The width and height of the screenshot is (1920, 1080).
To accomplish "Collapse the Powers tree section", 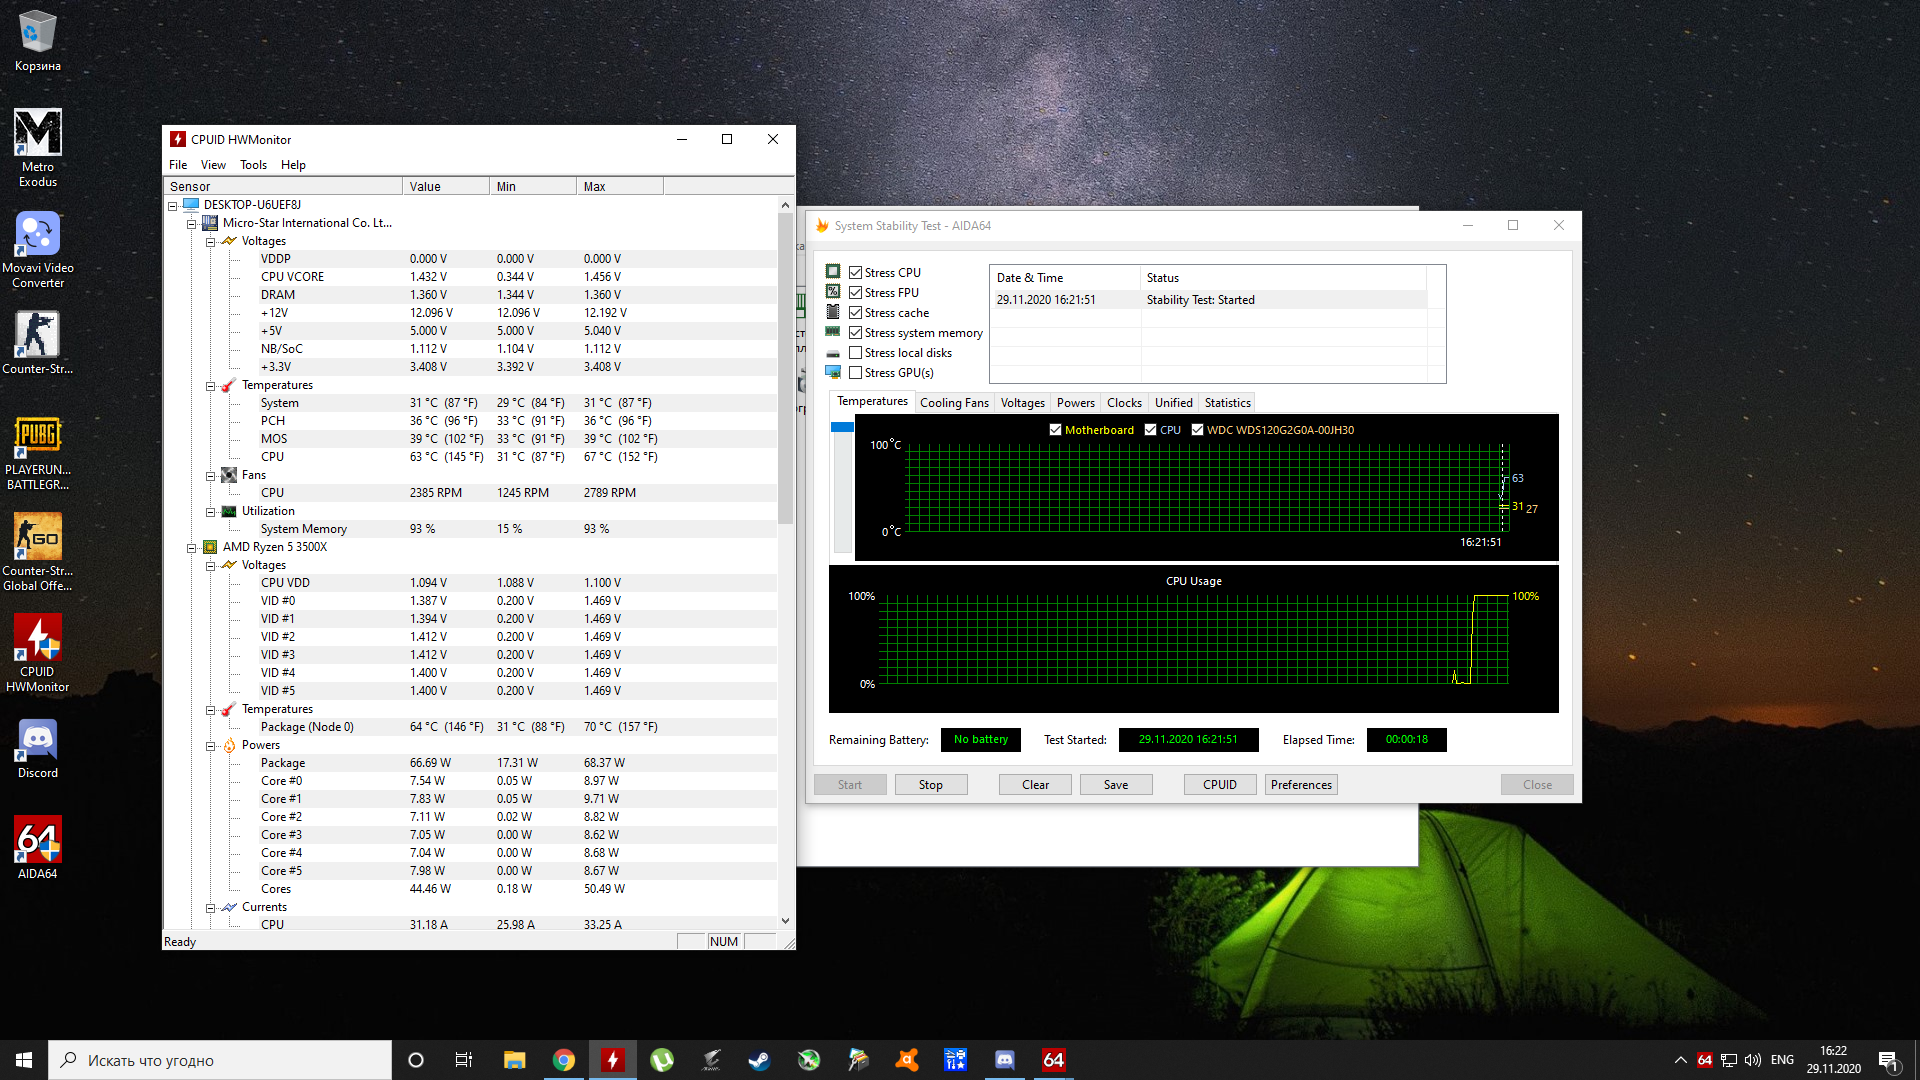I will tap(210, 746).
